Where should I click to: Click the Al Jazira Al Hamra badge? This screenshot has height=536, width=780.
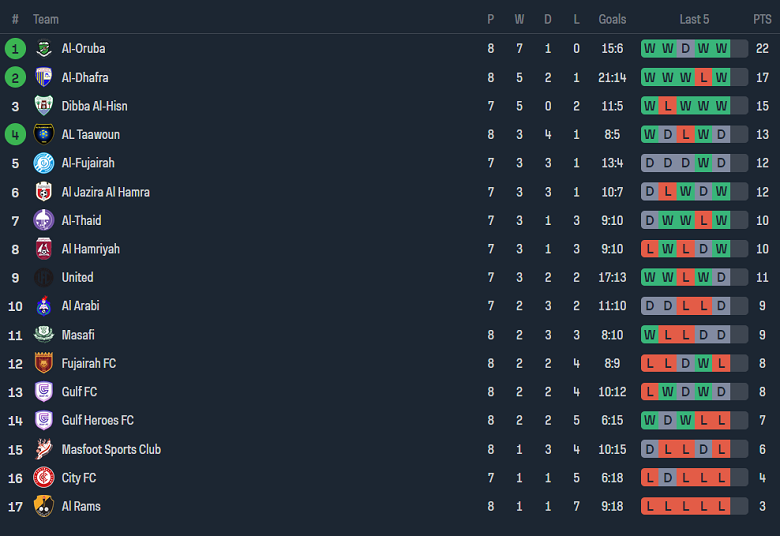pos(43,192)
